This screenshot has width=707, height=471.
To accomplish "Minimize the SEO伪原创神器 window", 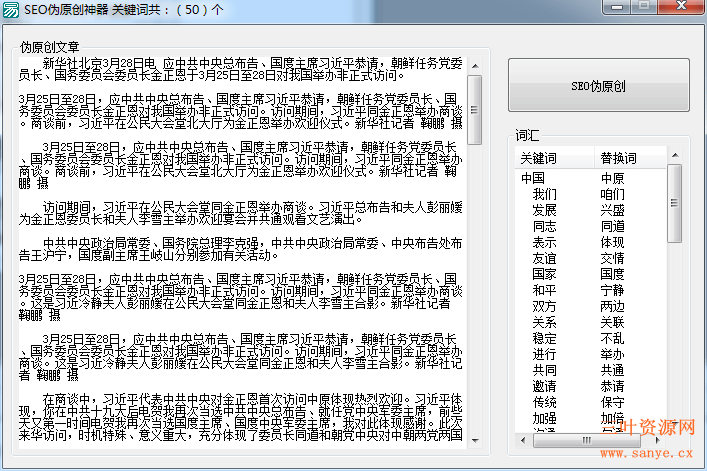I will [x=617, y=7].
